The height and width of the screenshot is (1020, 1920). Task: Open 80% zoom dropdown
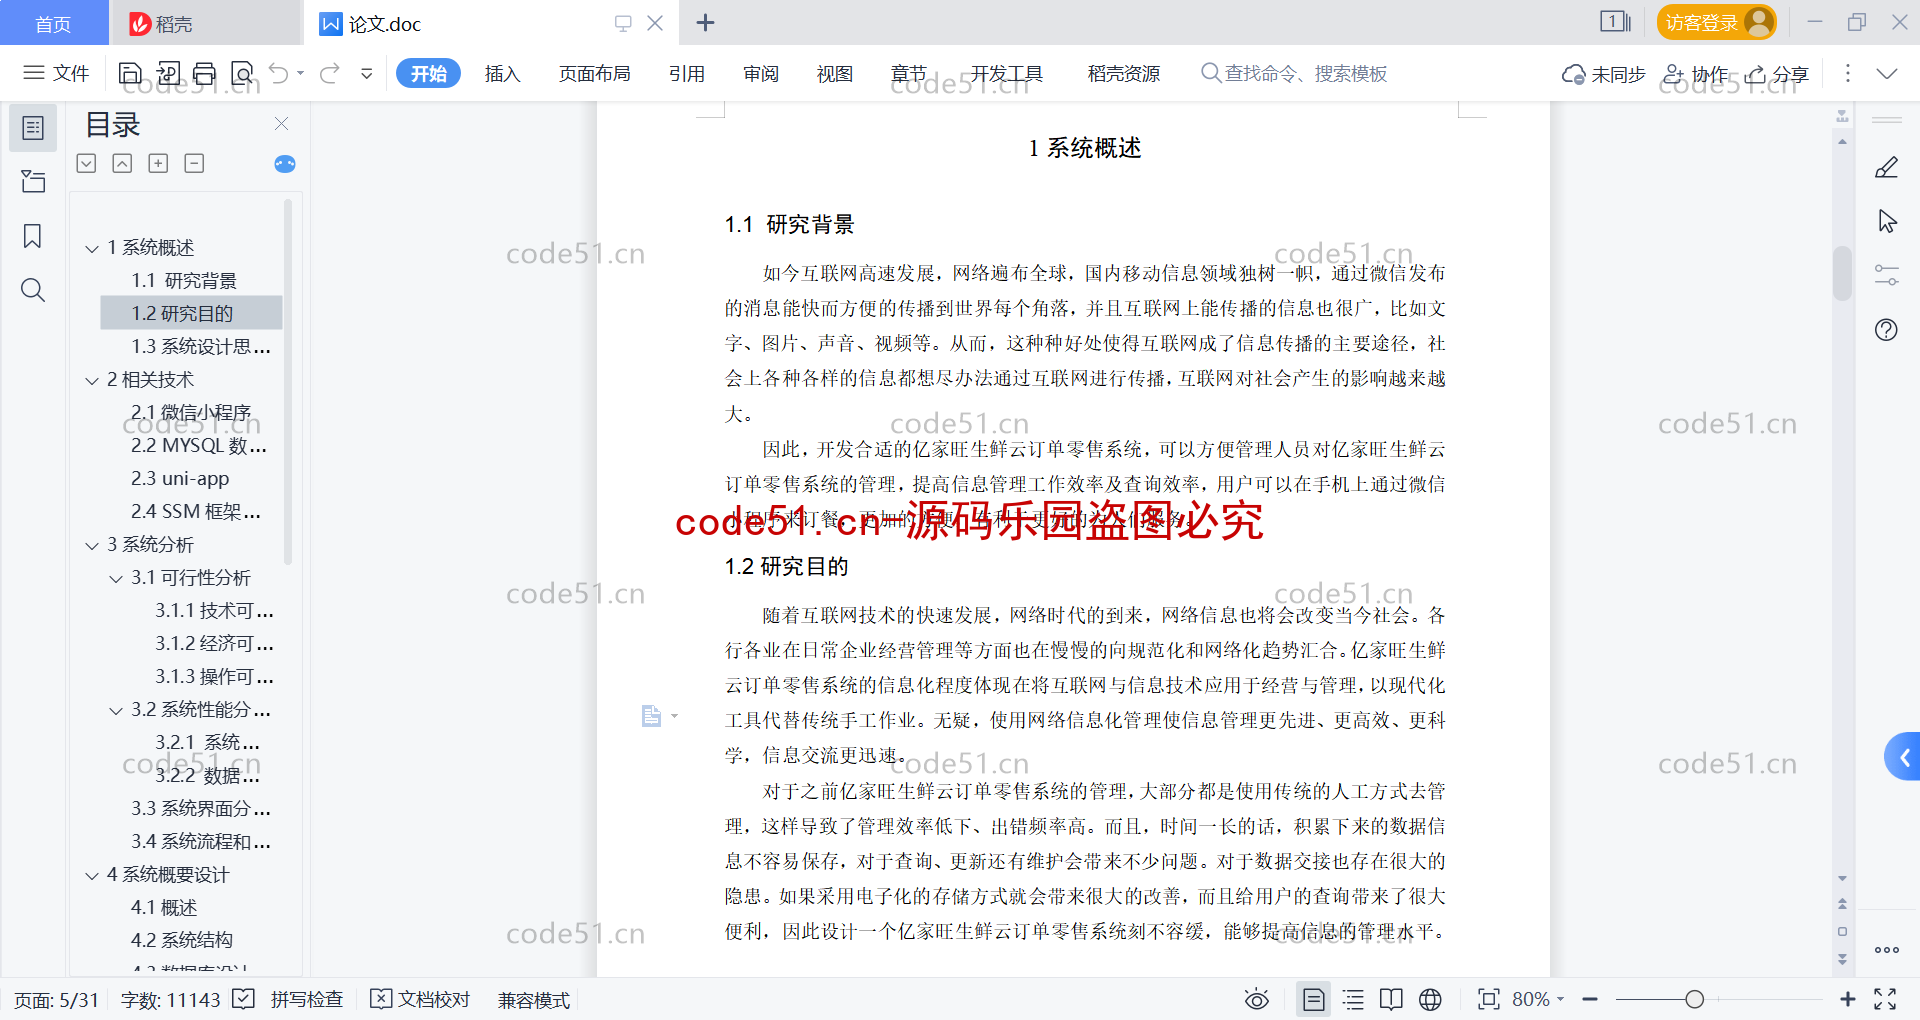point(1538,999)
